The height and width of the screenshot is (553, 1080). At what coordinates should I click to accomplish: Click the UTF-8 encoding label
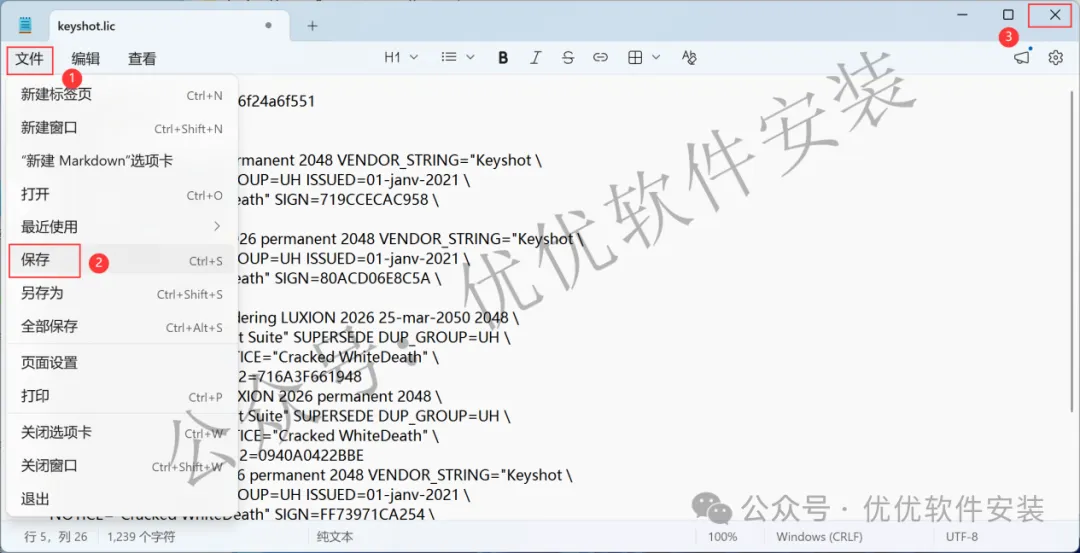tap(962, 536)
